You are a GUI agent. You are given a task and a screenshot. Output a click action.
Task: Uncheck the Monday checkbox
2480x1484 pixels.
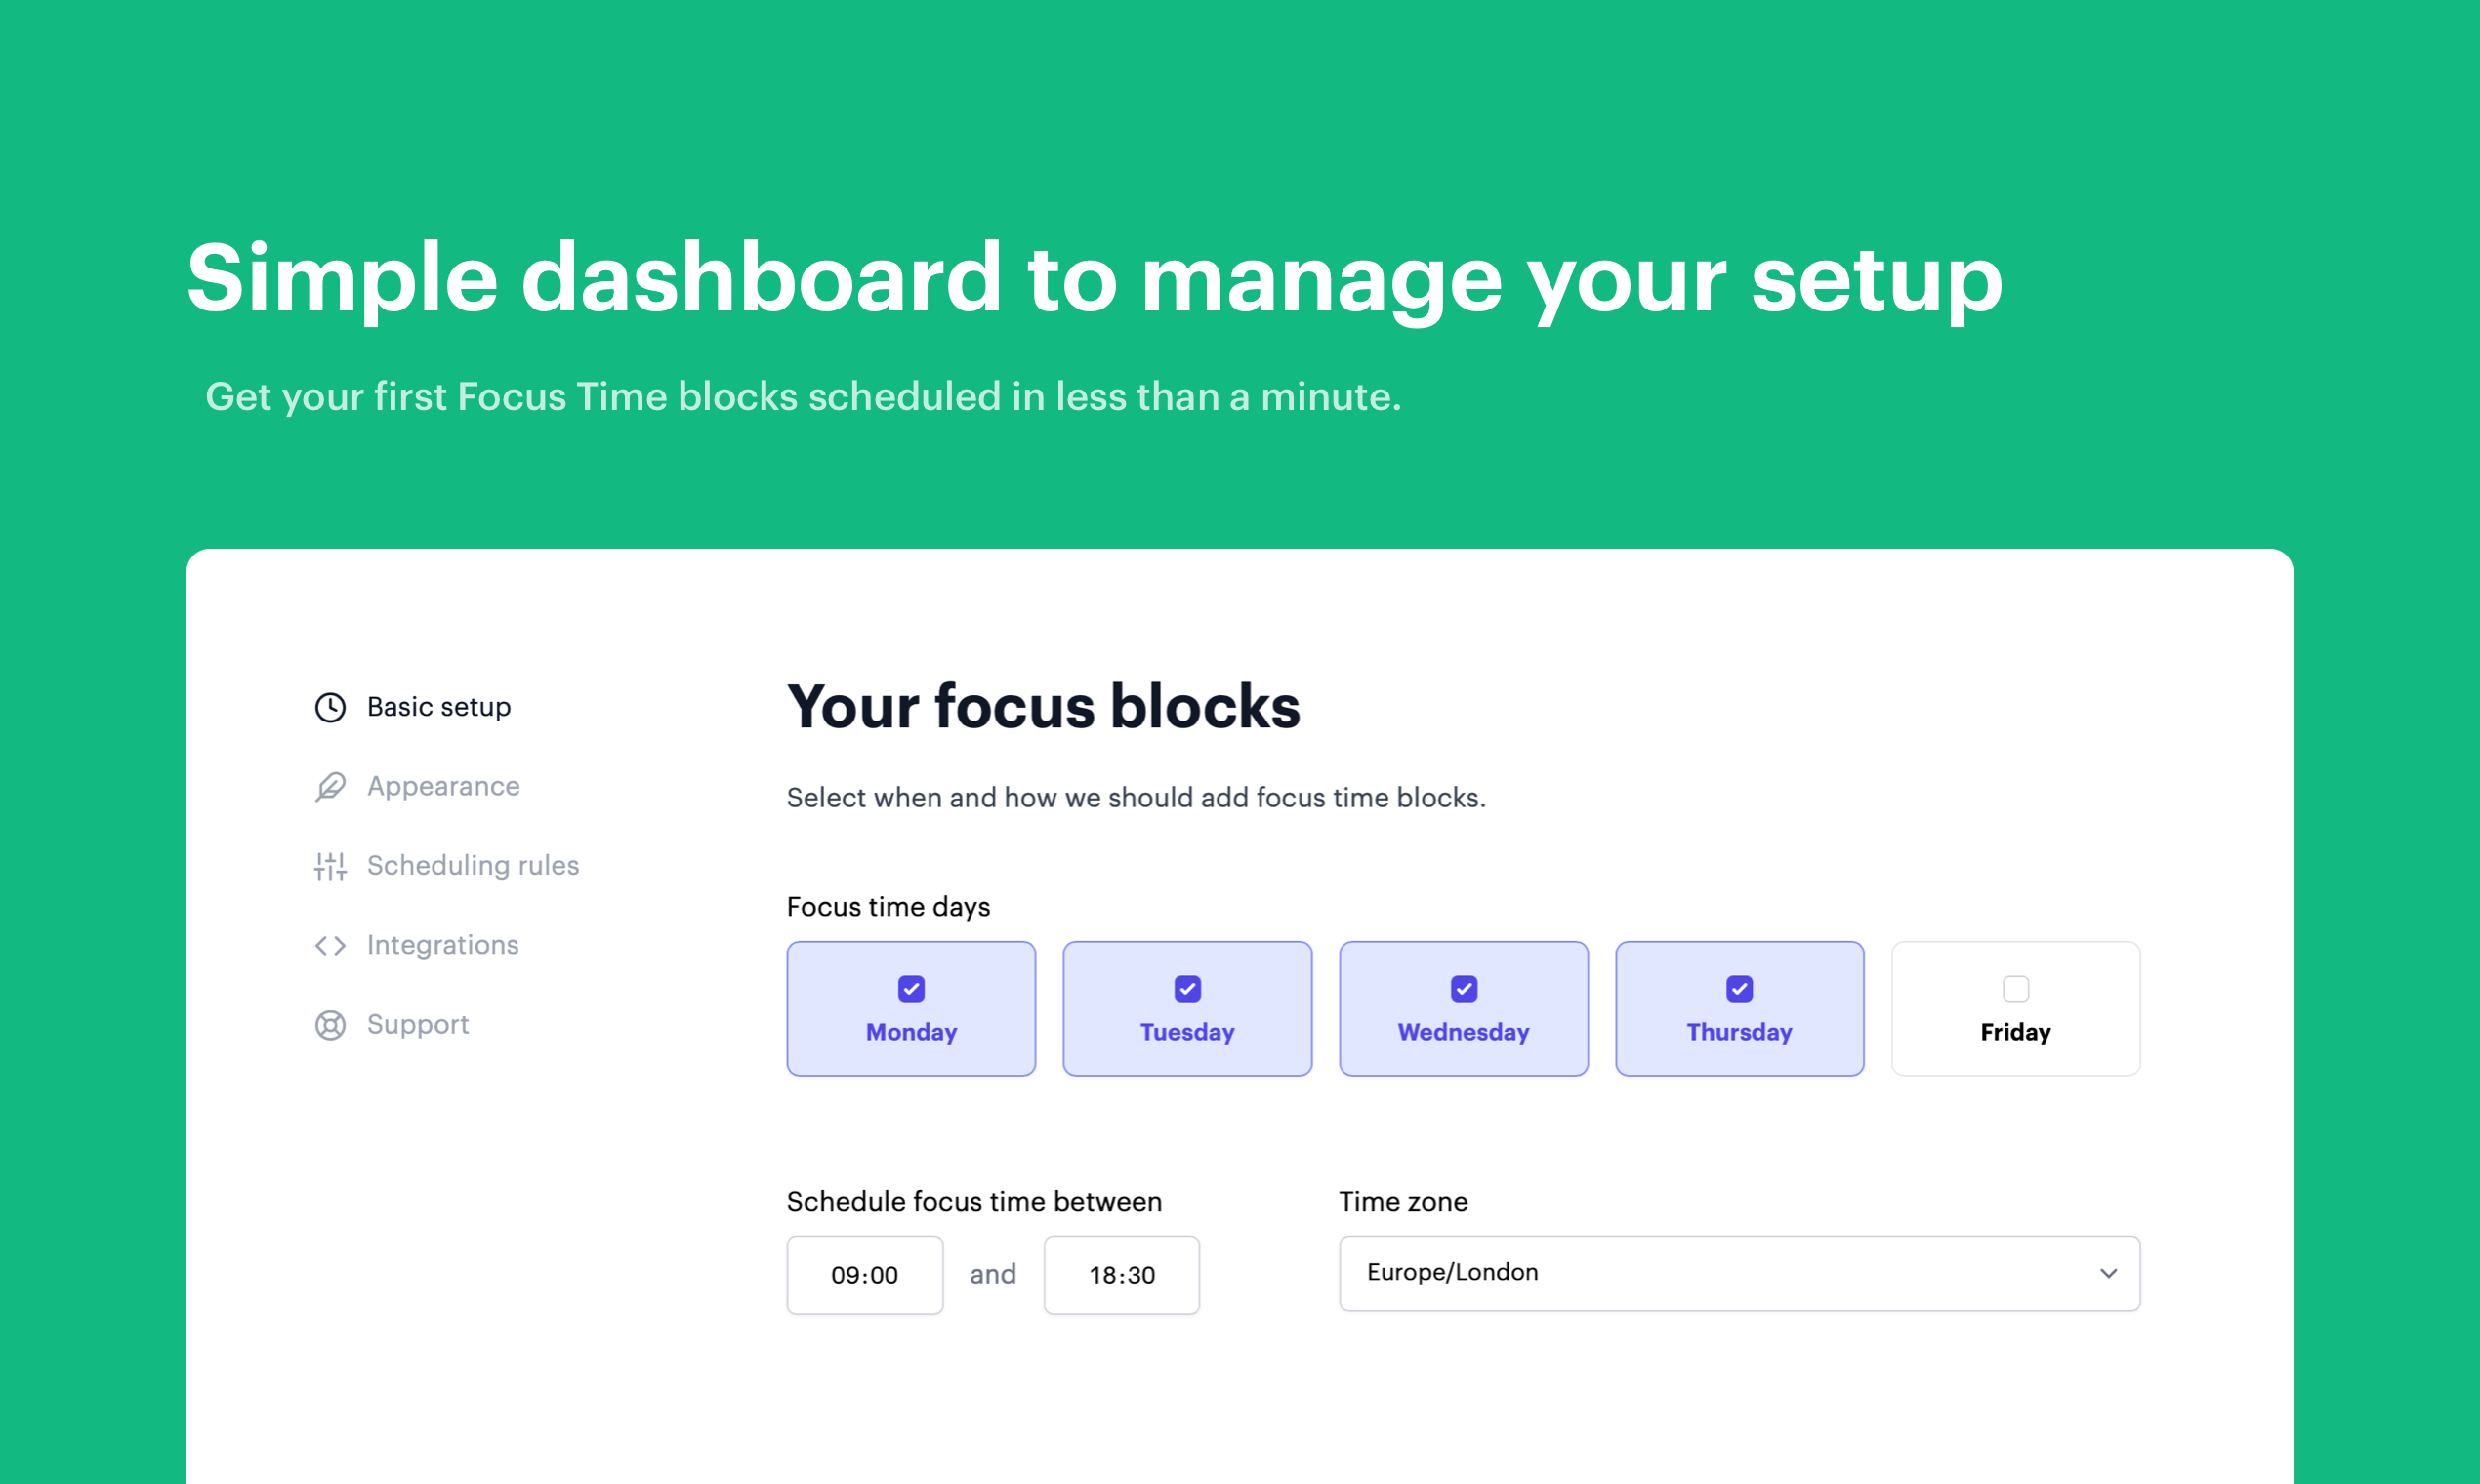(x=911, y=989)
